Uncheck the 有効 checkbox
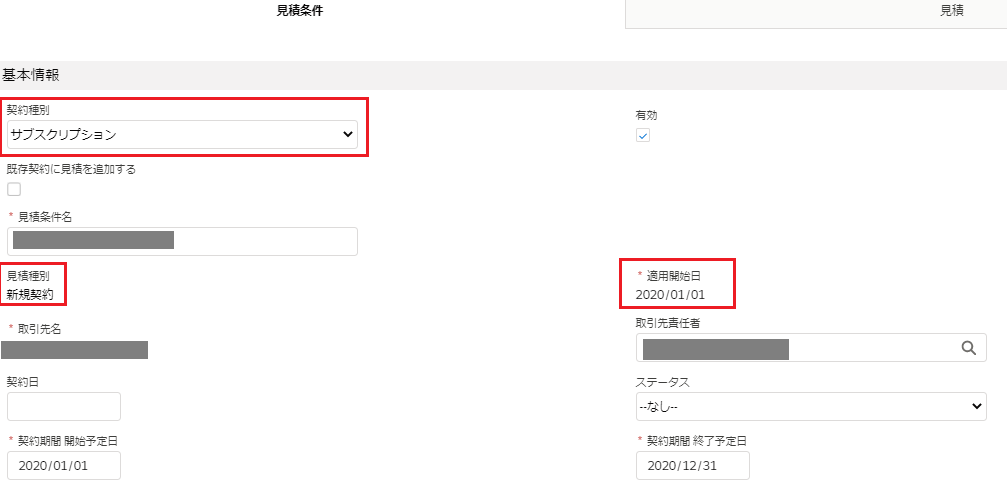 (643, 136)
